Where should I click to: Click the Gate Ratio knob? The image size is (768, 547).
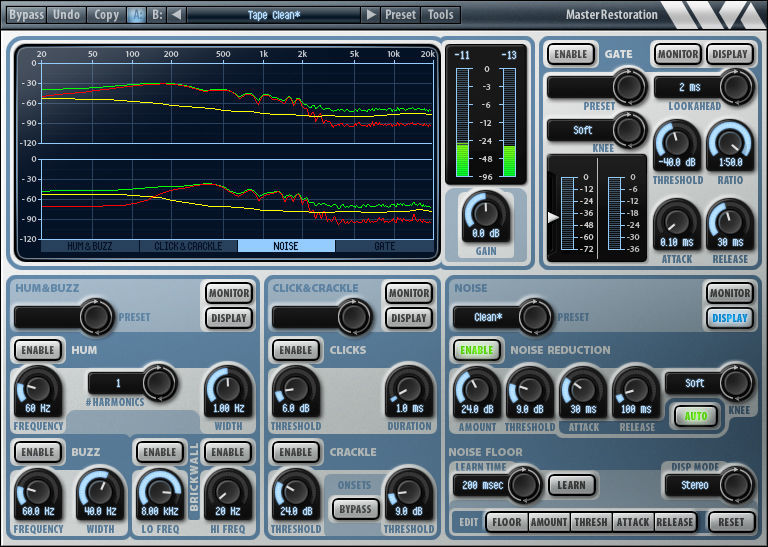(x=730, y=145)
